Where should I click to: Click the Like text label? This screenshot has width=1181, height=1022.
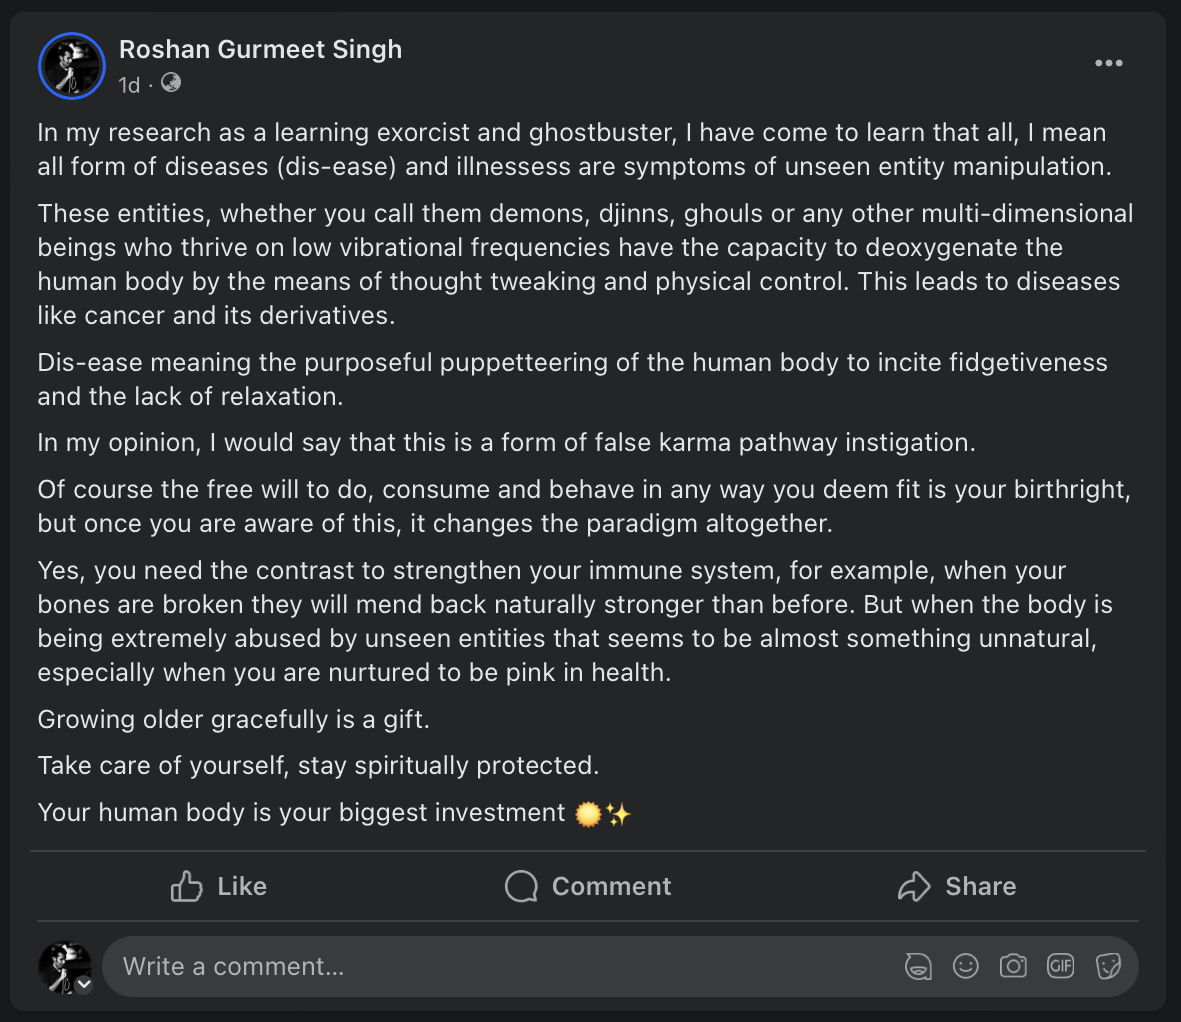[x=242, y=886]
